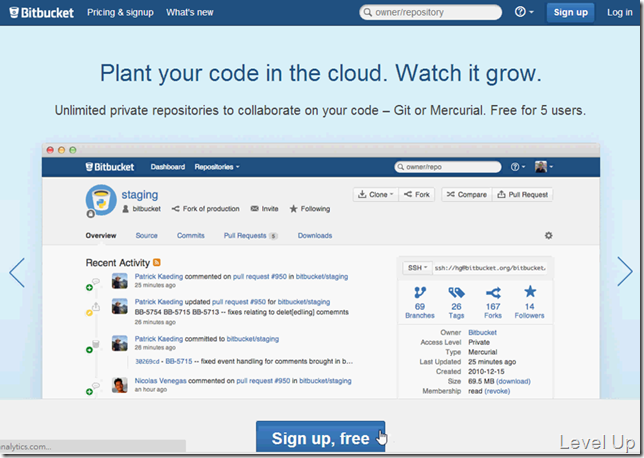The image size is (644, 458).
Task: Click the Invite envelope button
Action: click(264, 209)
